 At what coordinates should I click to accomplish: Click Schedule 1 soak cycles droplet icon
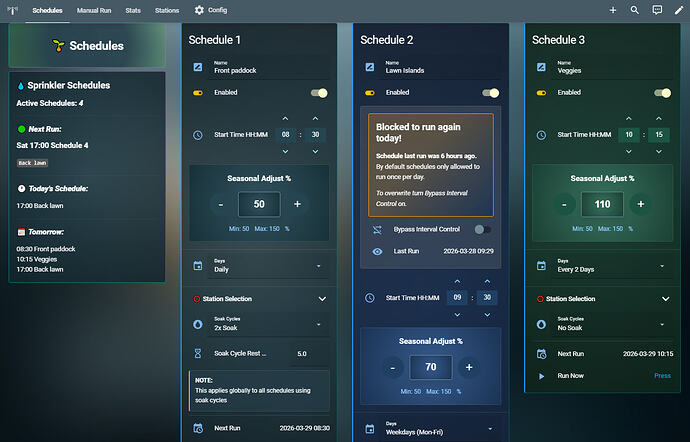click(x=198, y=324)
